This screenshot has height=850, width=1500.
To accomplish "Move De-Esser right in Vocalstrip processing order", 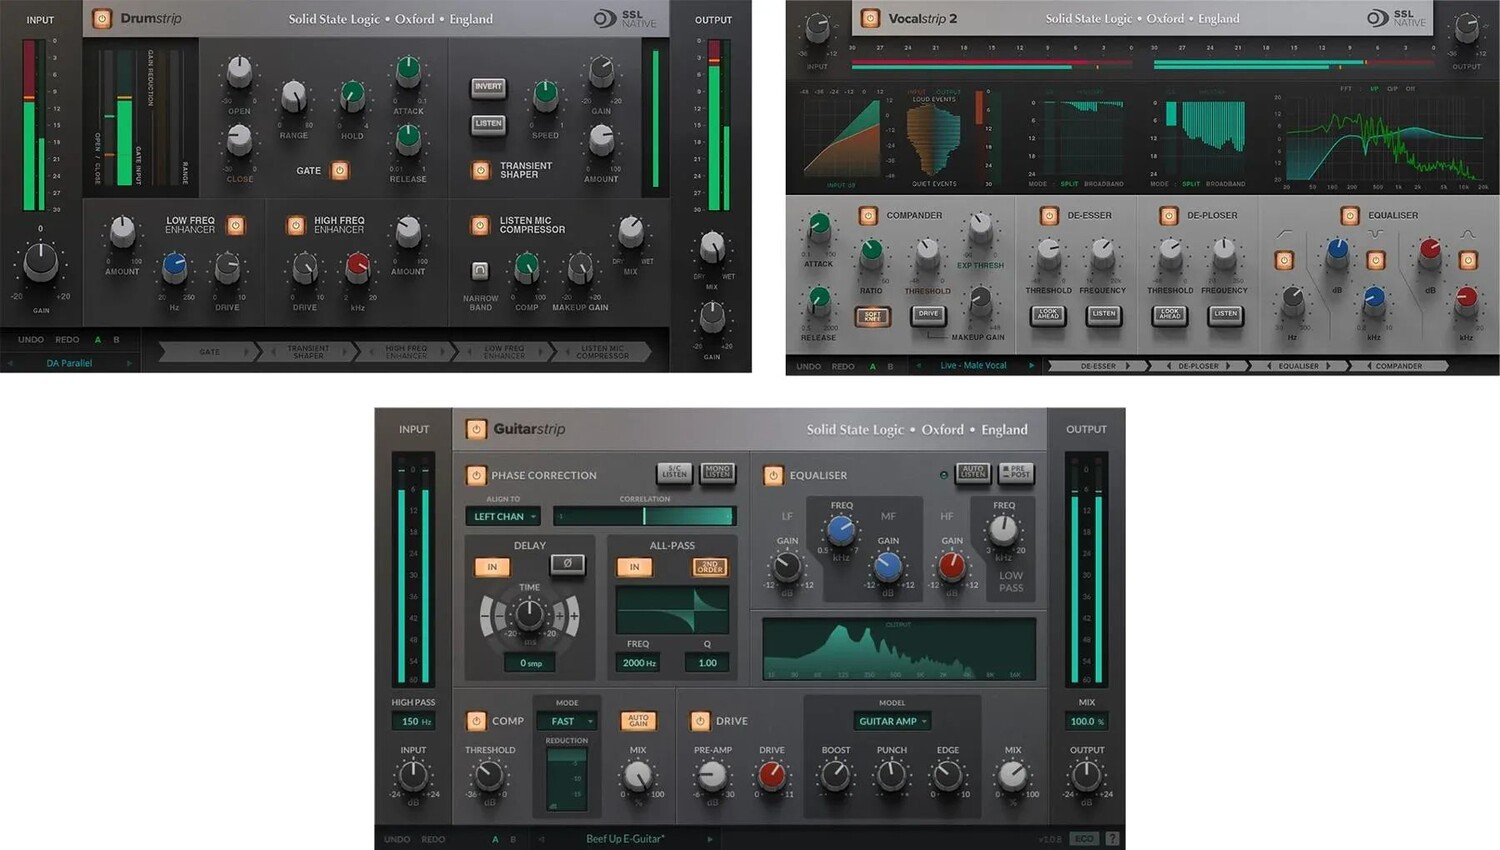I will tap(1128, 366).
